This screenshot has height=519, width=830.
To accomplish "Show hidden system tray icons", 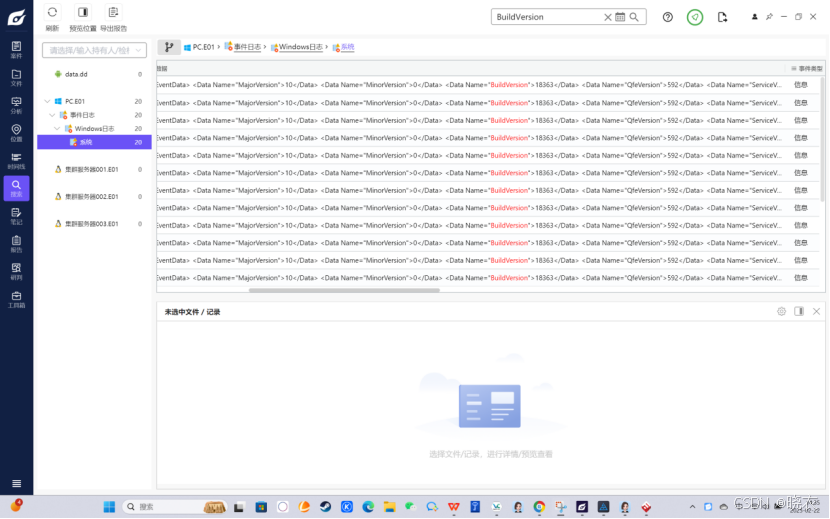I will point(692,507).
